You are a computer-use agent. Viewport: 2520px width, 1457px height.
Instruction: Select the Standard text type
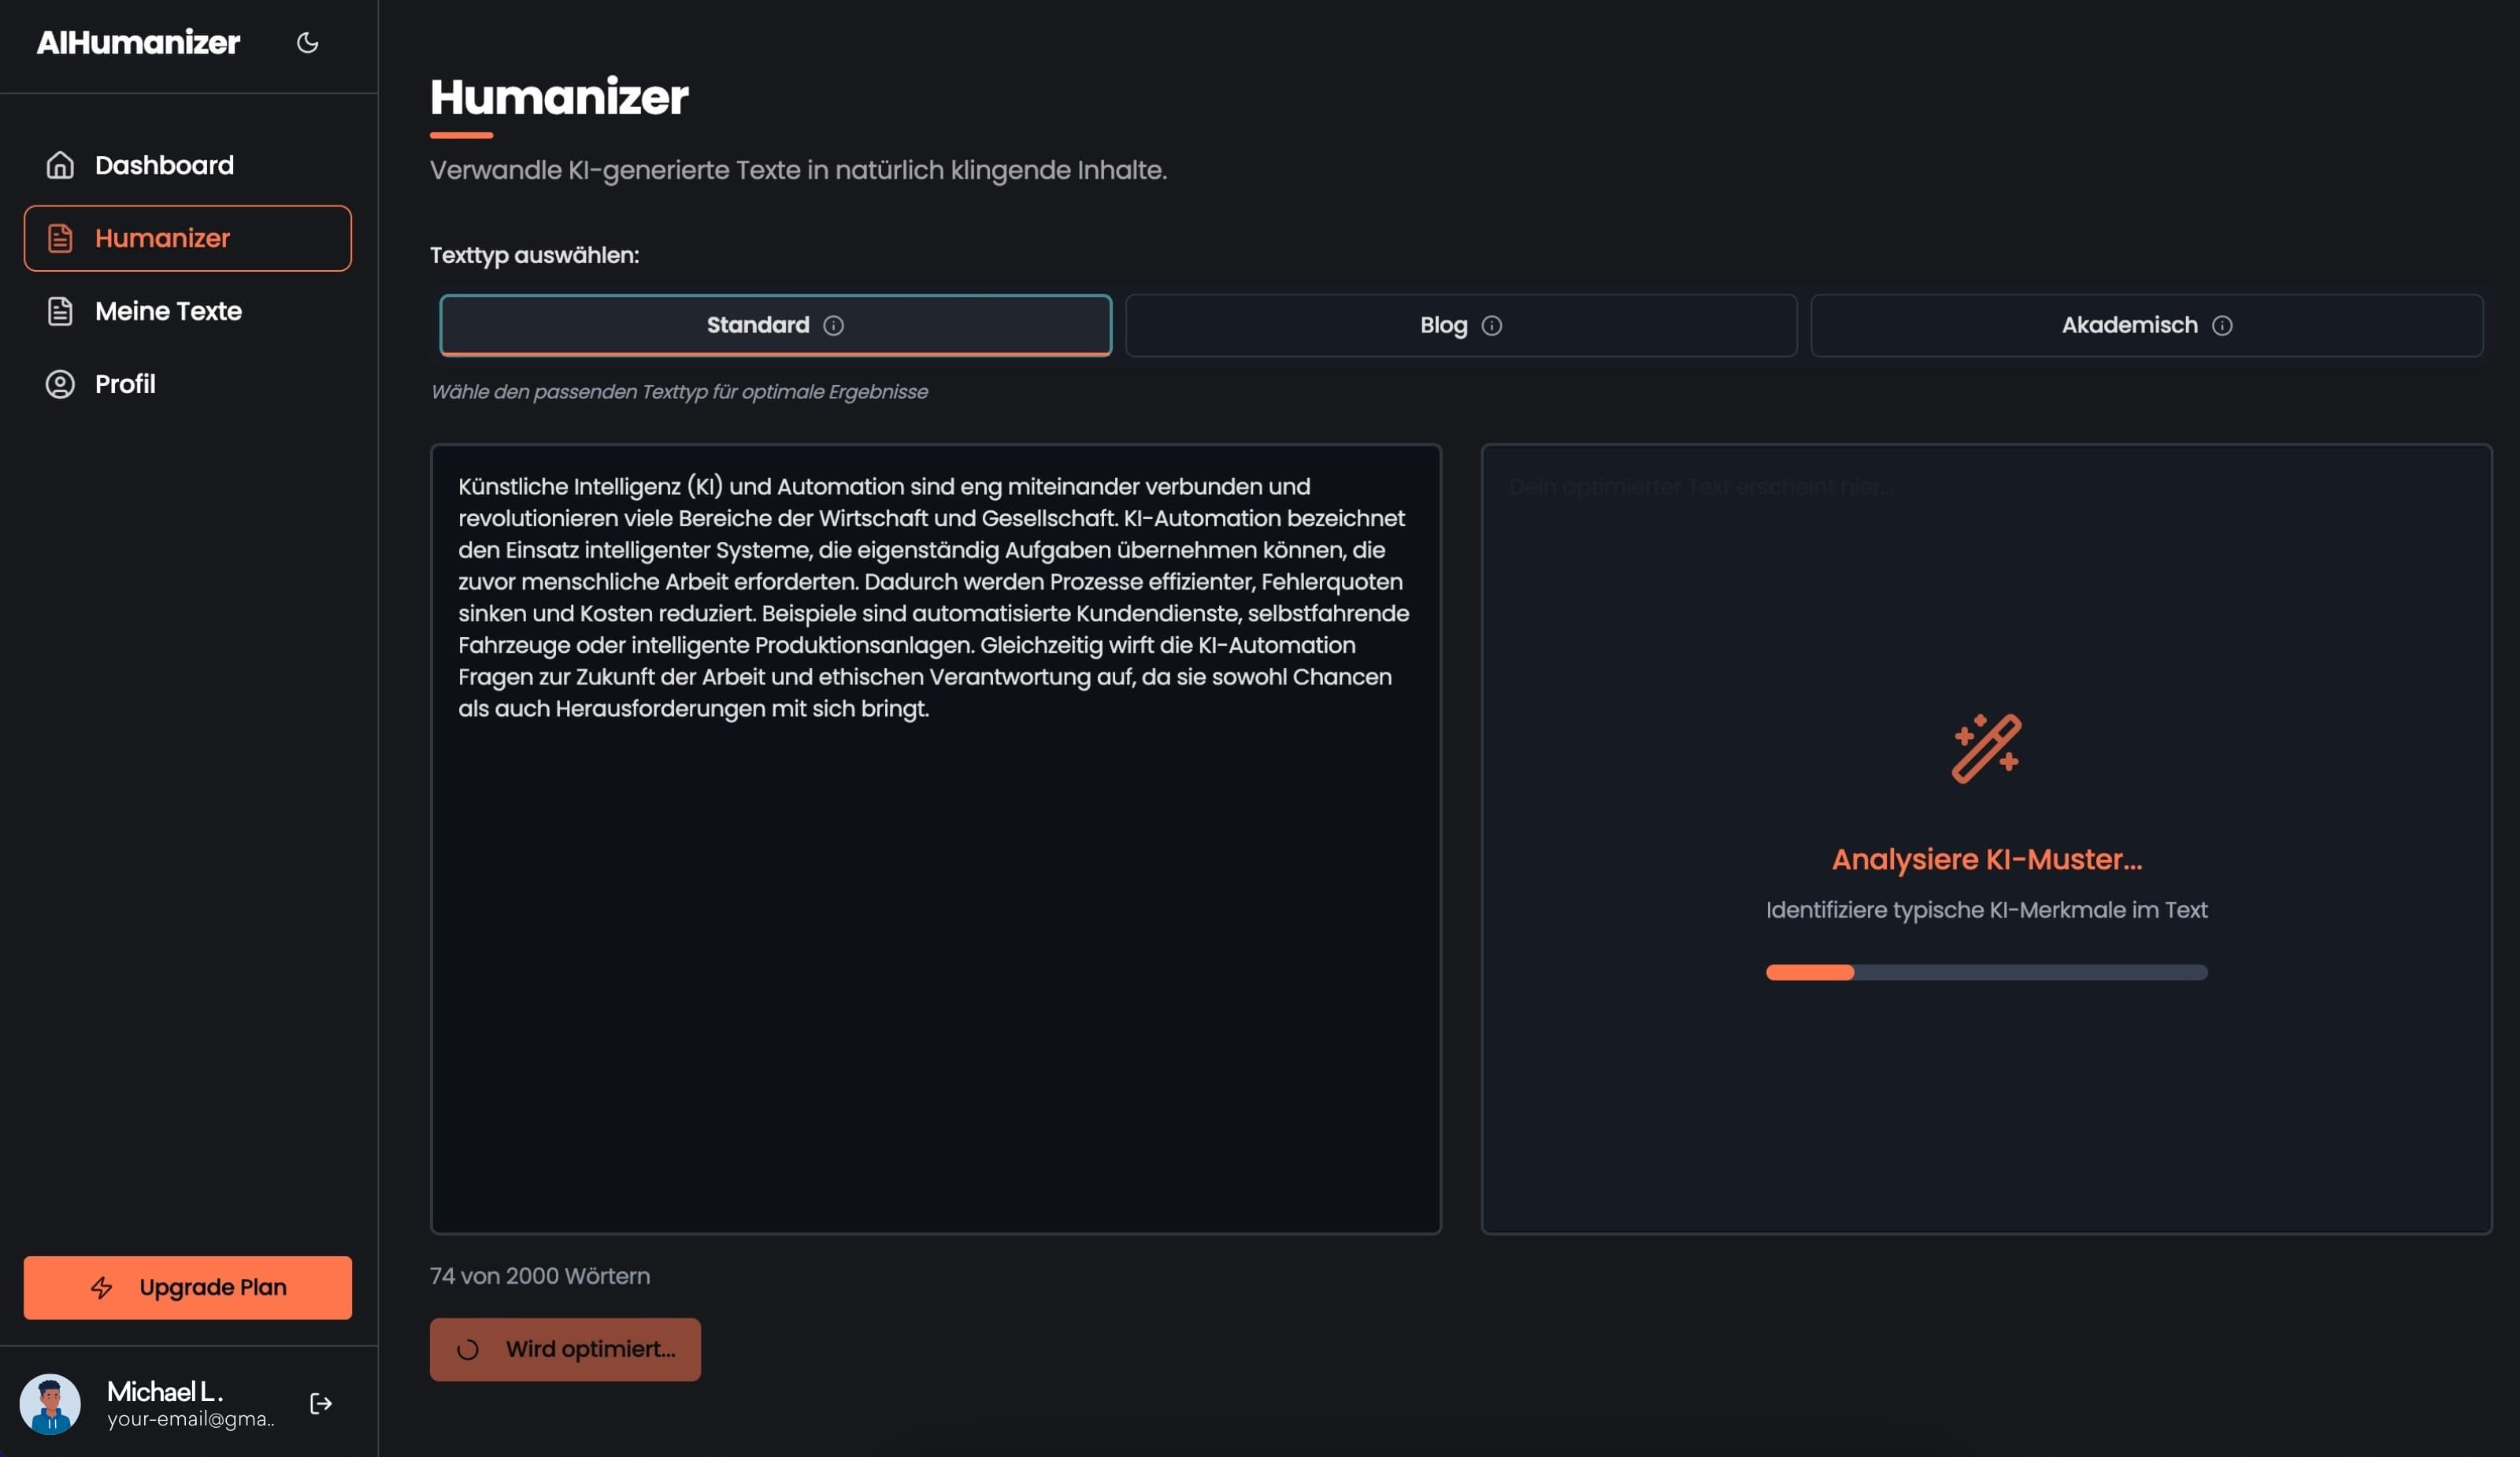point(757,326)
